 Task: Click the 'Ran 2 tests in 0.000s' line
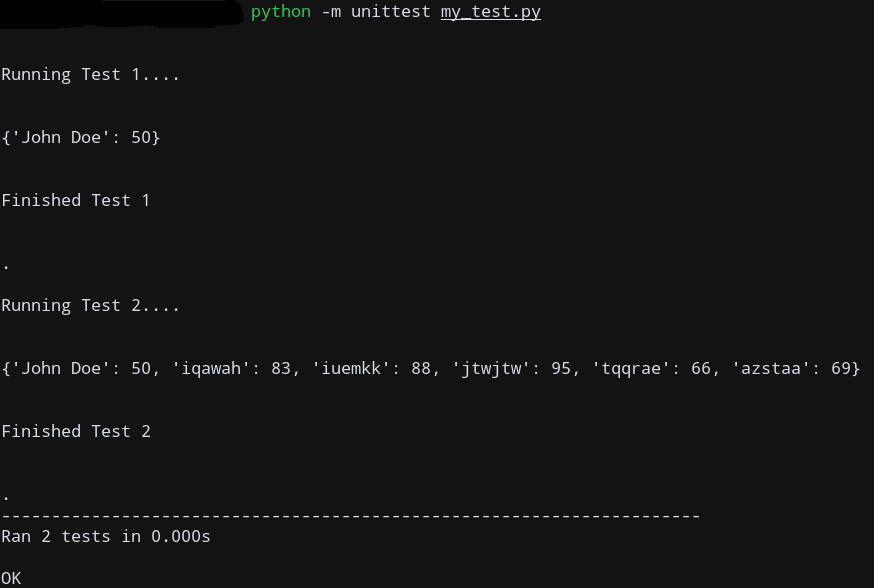(105, 536)
